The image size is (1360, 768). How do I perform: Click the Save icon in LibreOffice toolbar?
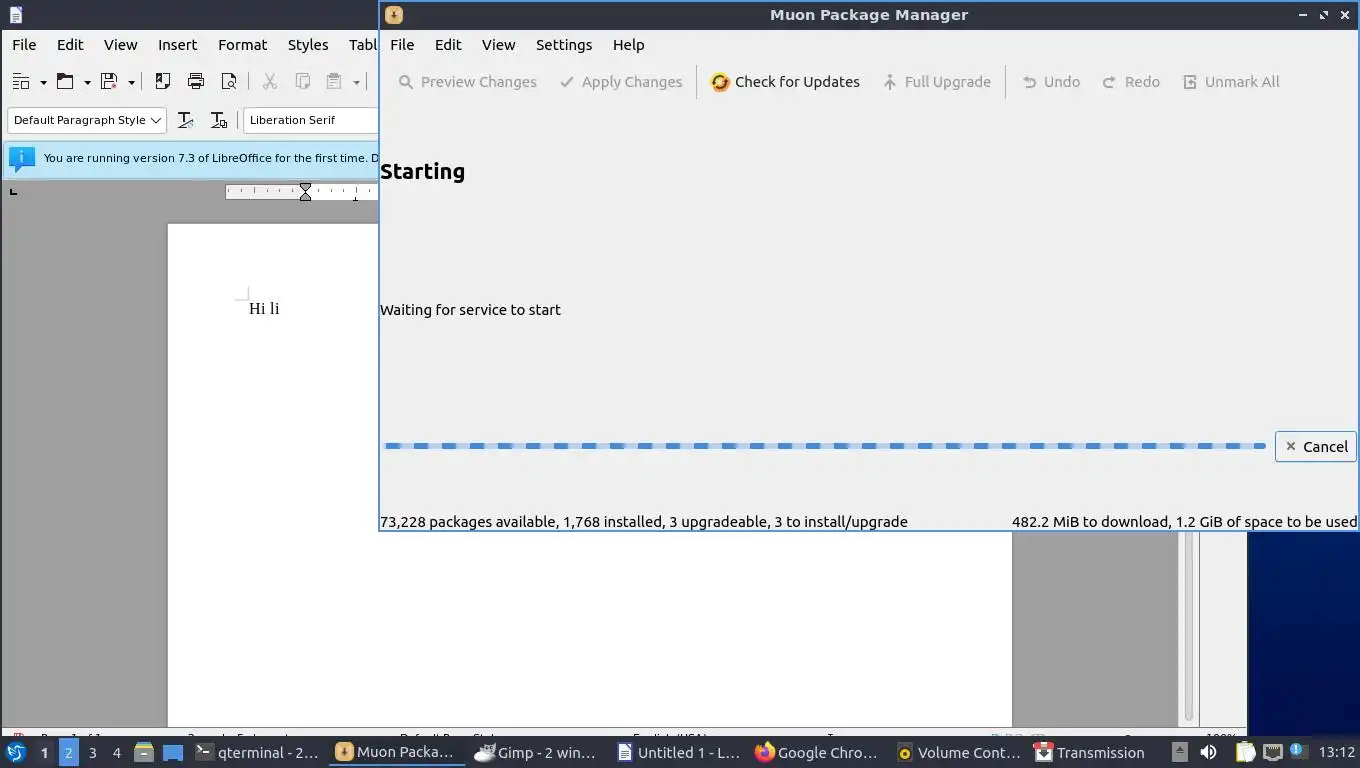(x=109, y=82)
